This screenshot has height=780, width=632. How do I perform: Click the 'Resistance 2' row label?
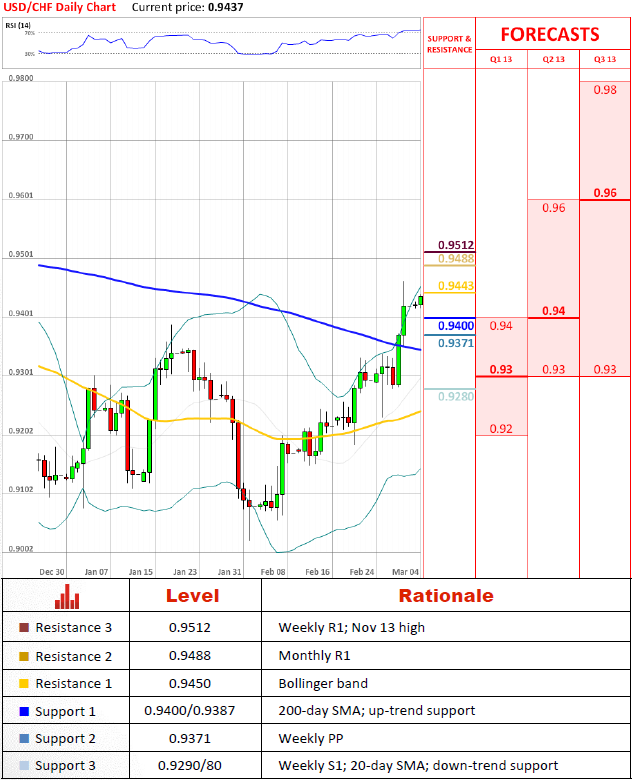point(74,657)
